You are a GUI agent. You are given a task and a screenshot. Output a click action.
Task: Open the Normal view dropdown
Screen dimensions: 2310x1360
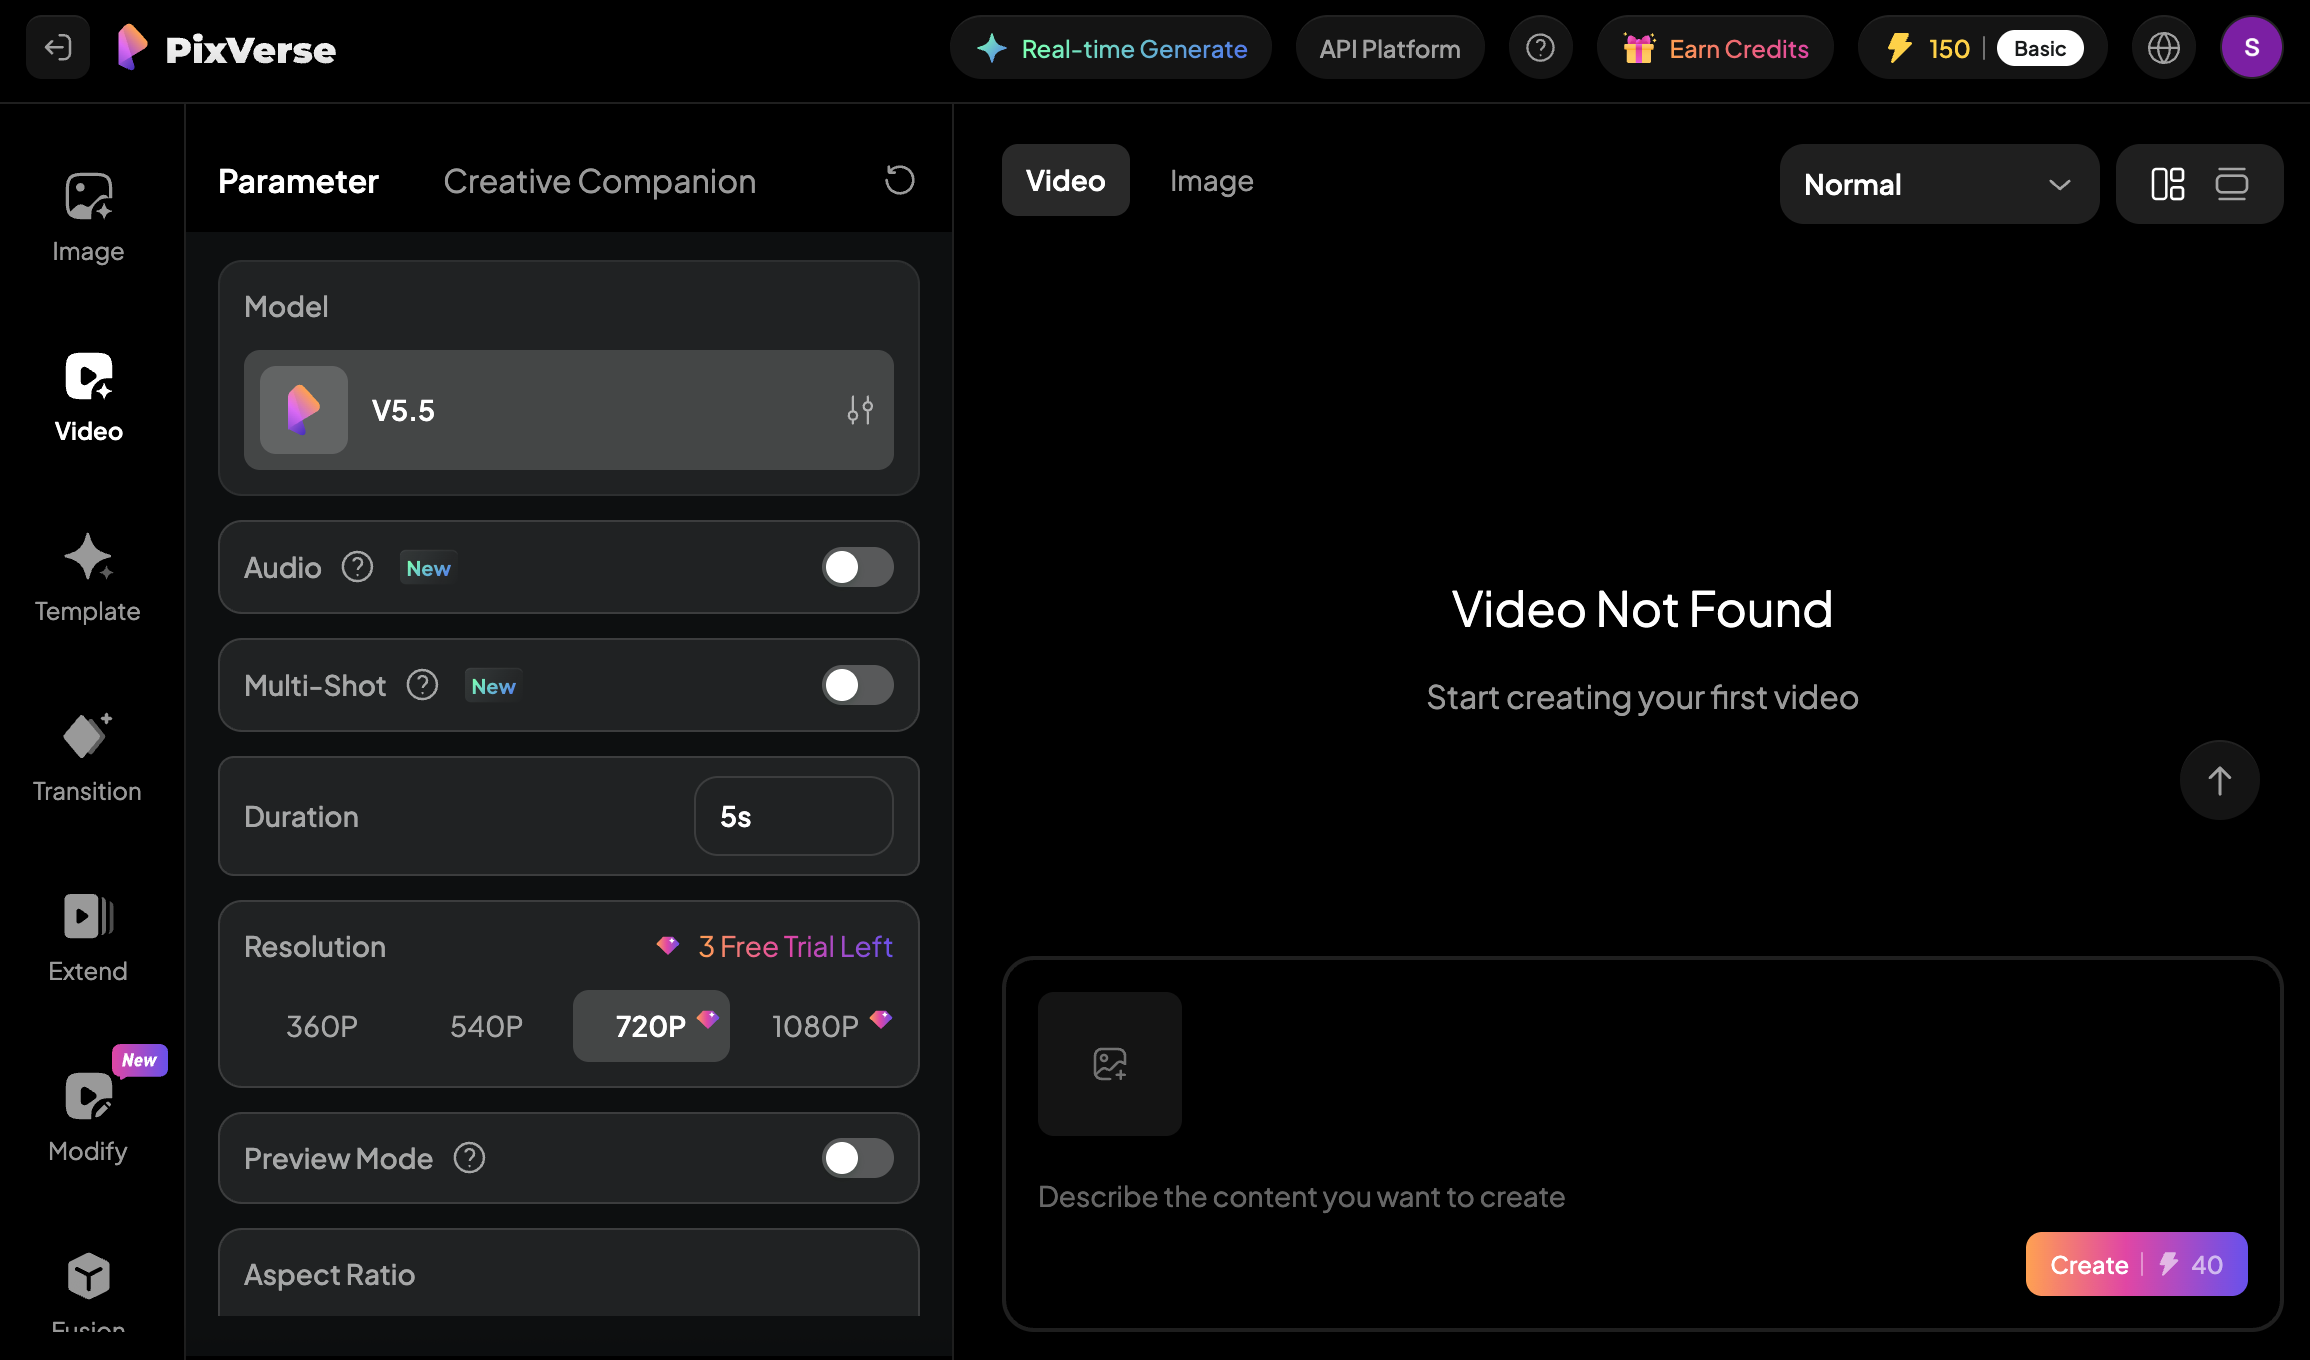pyautogui.click(x=1938, y=184)
